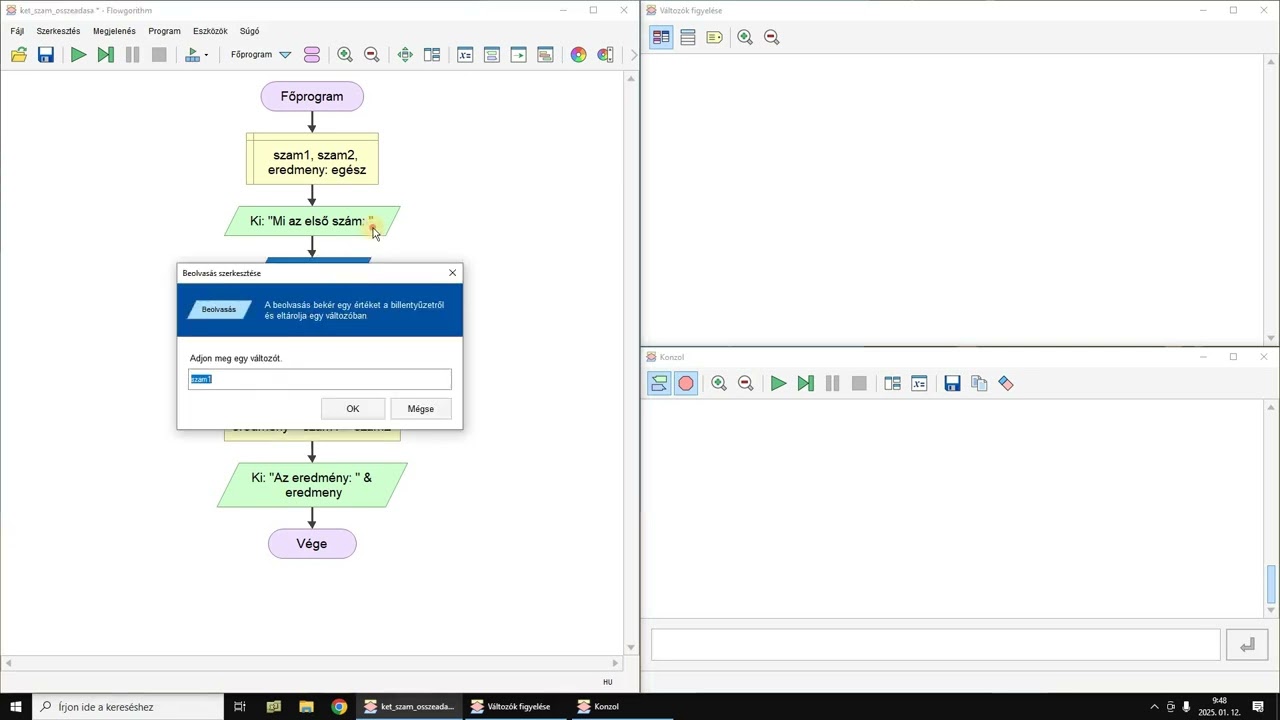
Task: Copy the Konzol output to clipboard
Action: (x=979, y=383)
